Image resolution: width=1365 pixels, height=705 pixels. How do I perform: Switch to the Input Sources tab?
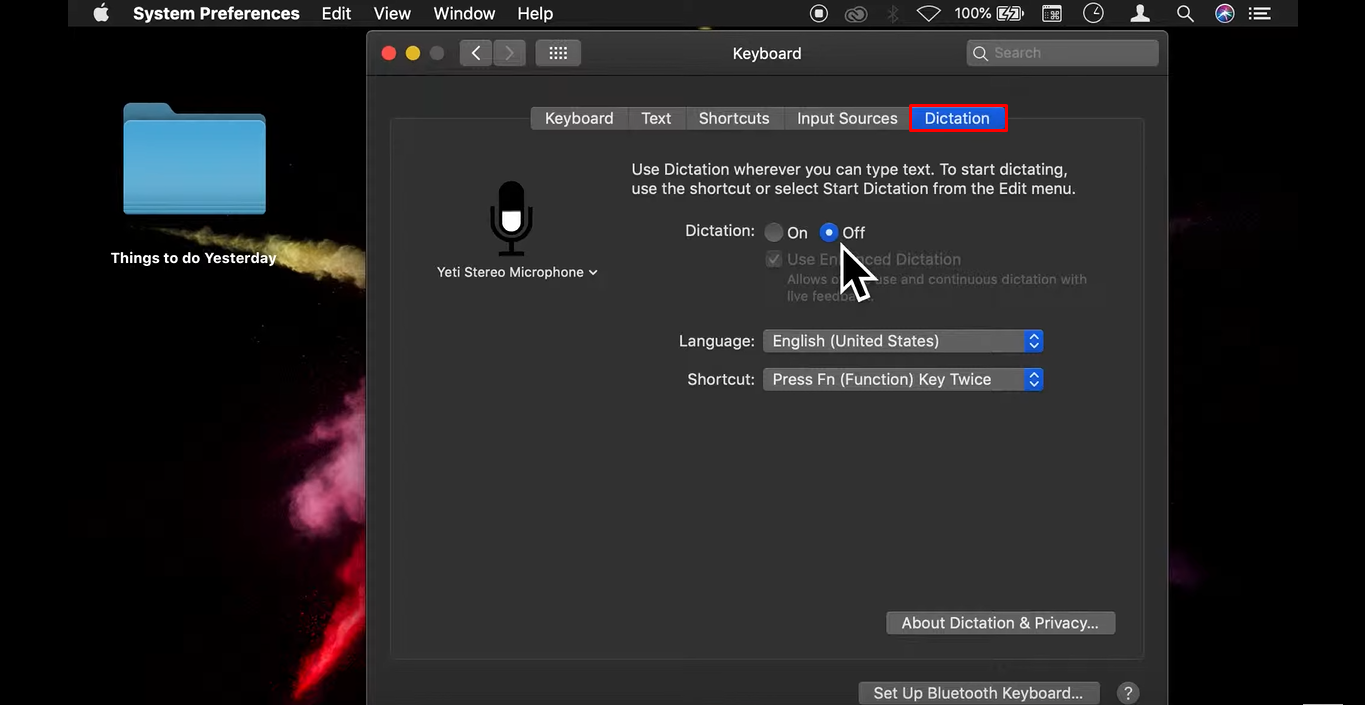coord(846,117)
